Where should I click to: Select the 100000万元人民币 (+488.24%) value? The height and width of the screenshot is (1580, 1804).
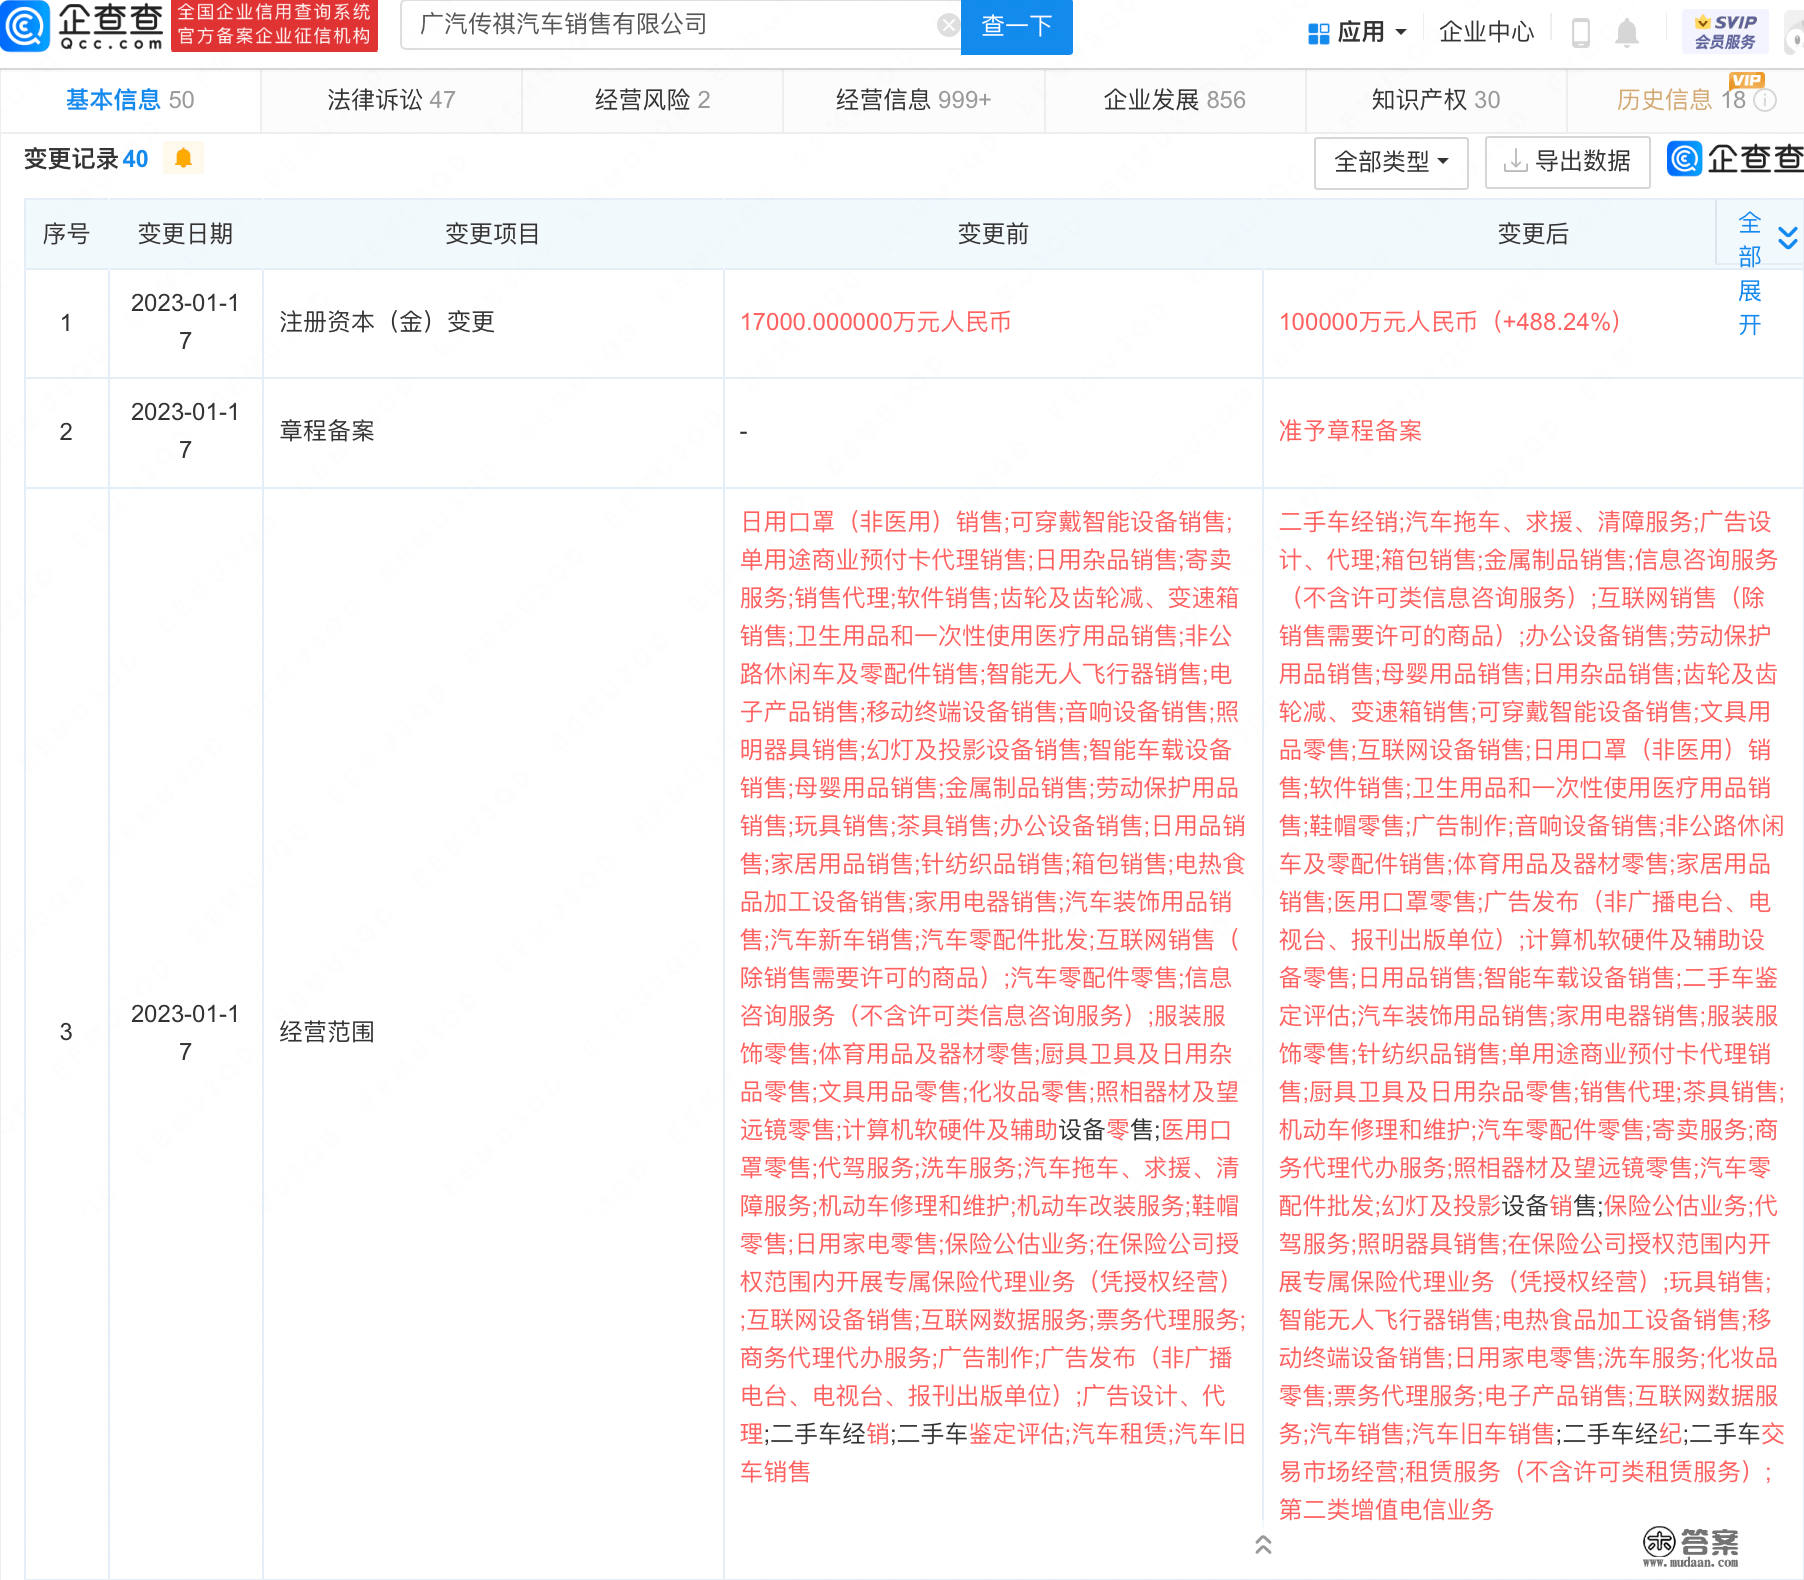(1449, 322)
